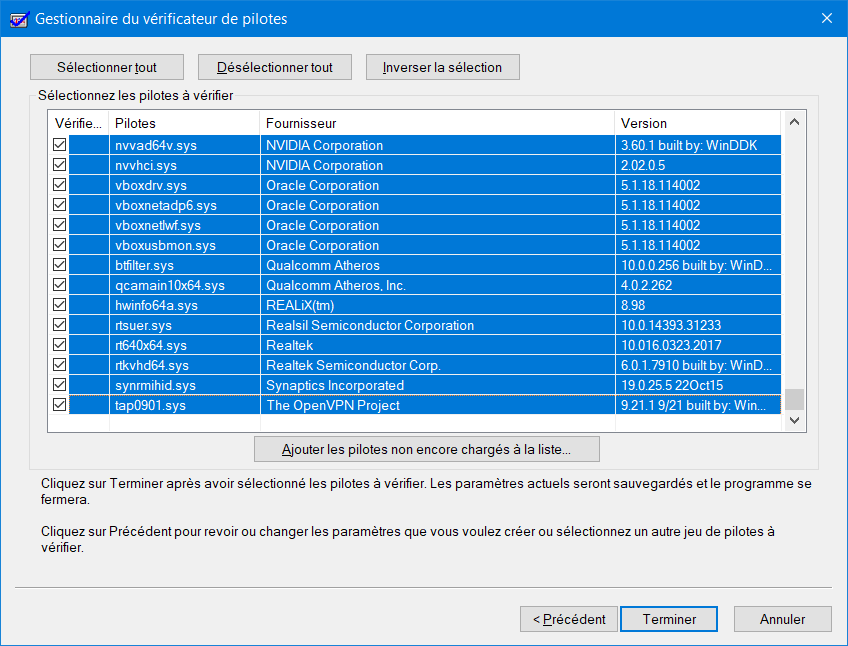
Task: Select the qcamain10x64.sys driver name
Action: tap(170, 286)
